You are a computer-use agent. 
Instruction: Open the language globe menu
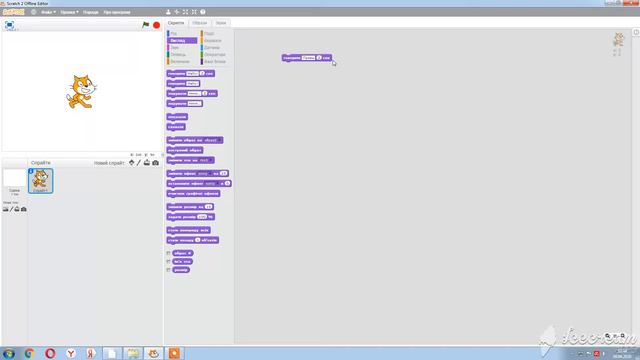(33, 12)
